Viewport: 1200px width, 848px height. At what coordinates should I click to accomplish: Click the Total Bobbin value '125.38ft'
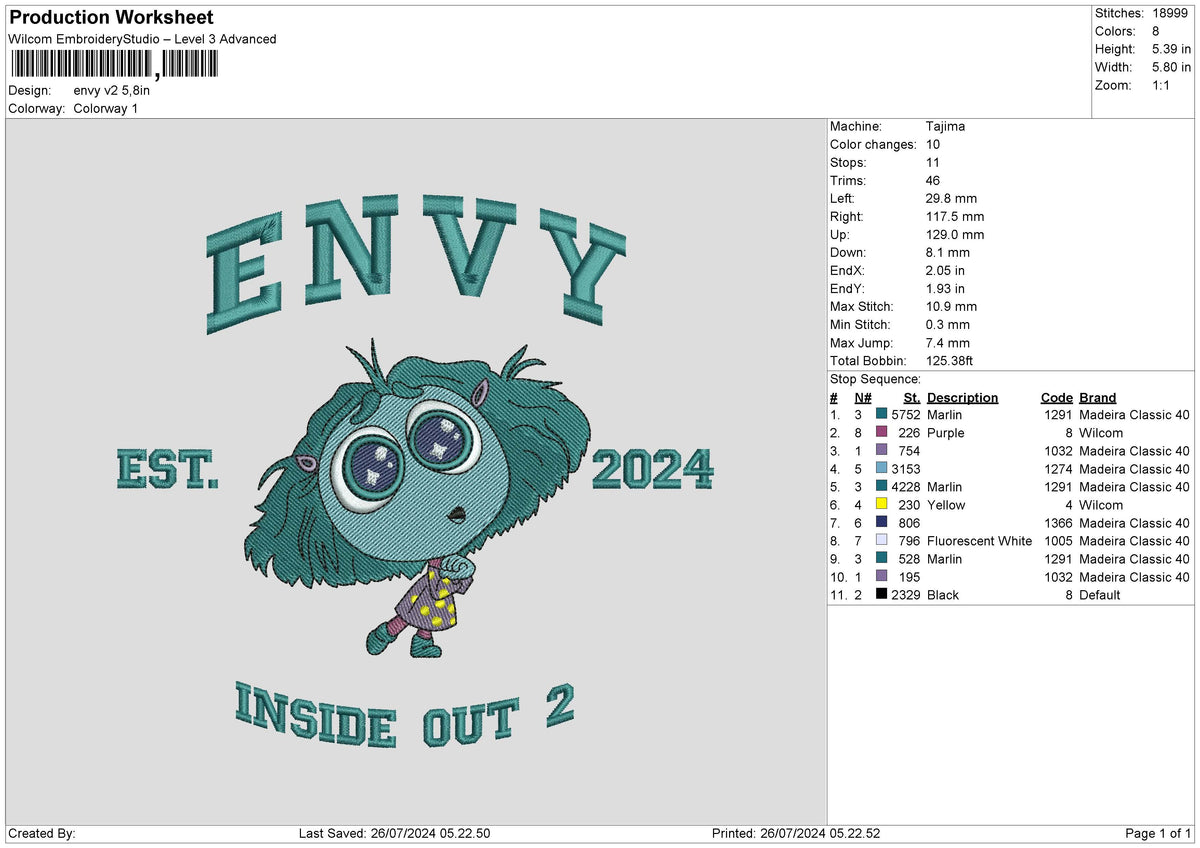click(951, 361)
